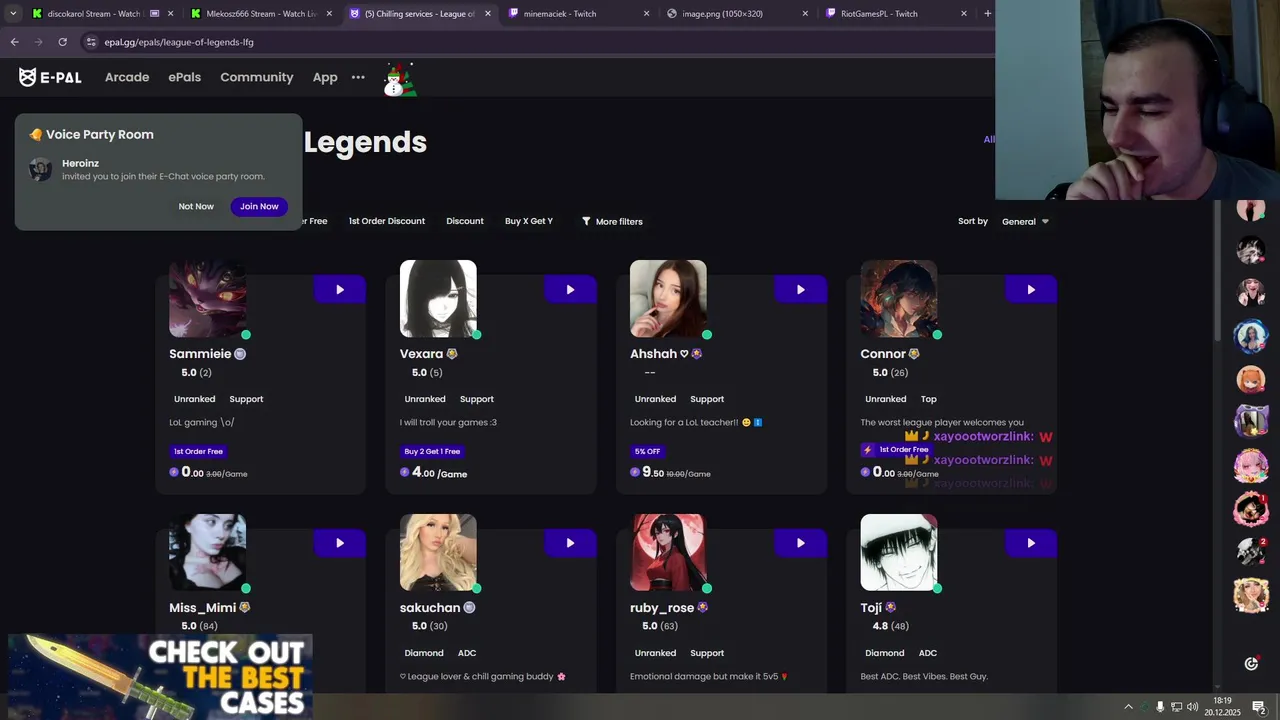Open Connor's profile picture
The width and height of the screenshot is (1280, 720).
pyautogui.click(x=899, y=299)
